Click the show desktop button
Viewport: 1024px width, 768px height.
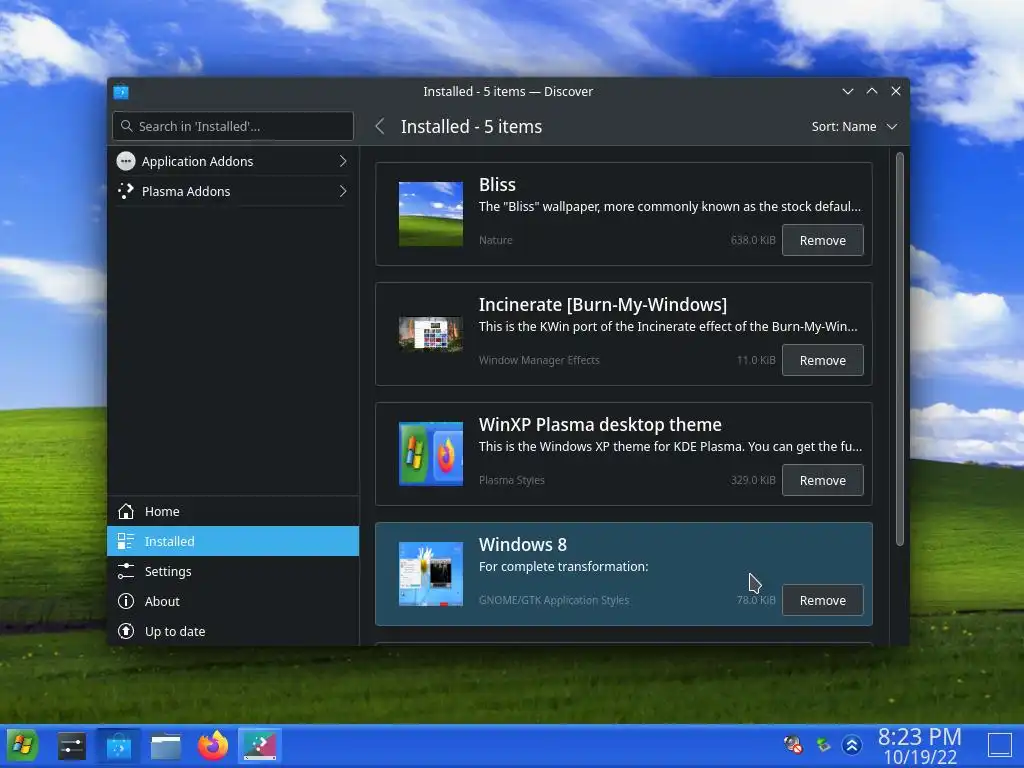point(1000,745)
